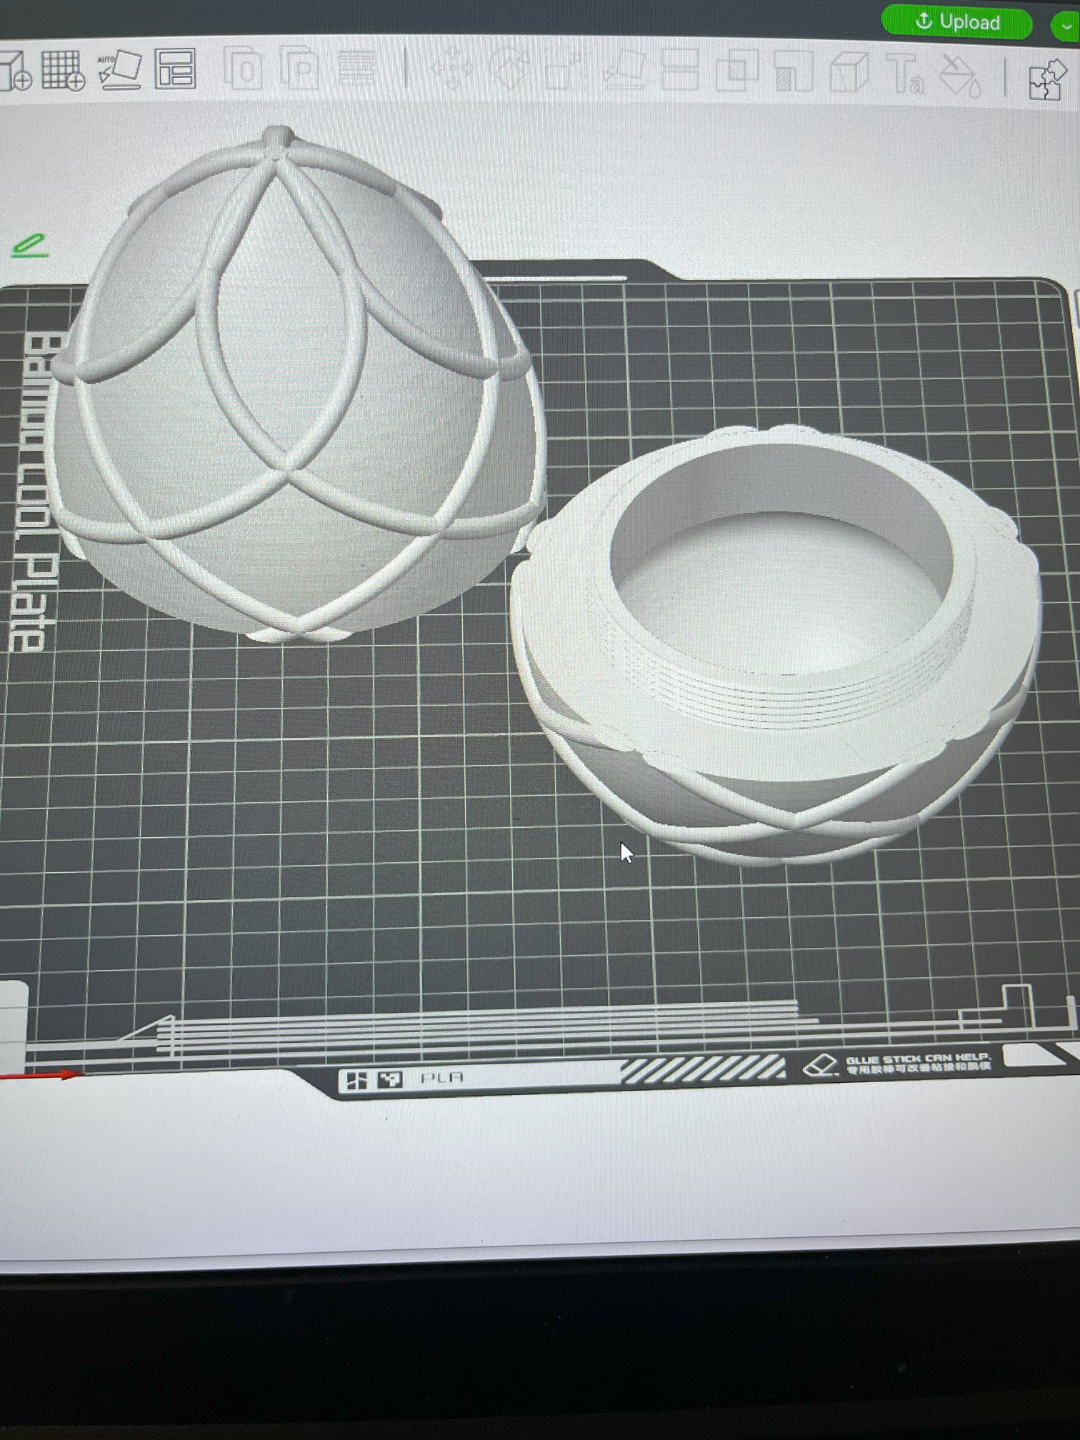Open Variable layer height tool

357,68
